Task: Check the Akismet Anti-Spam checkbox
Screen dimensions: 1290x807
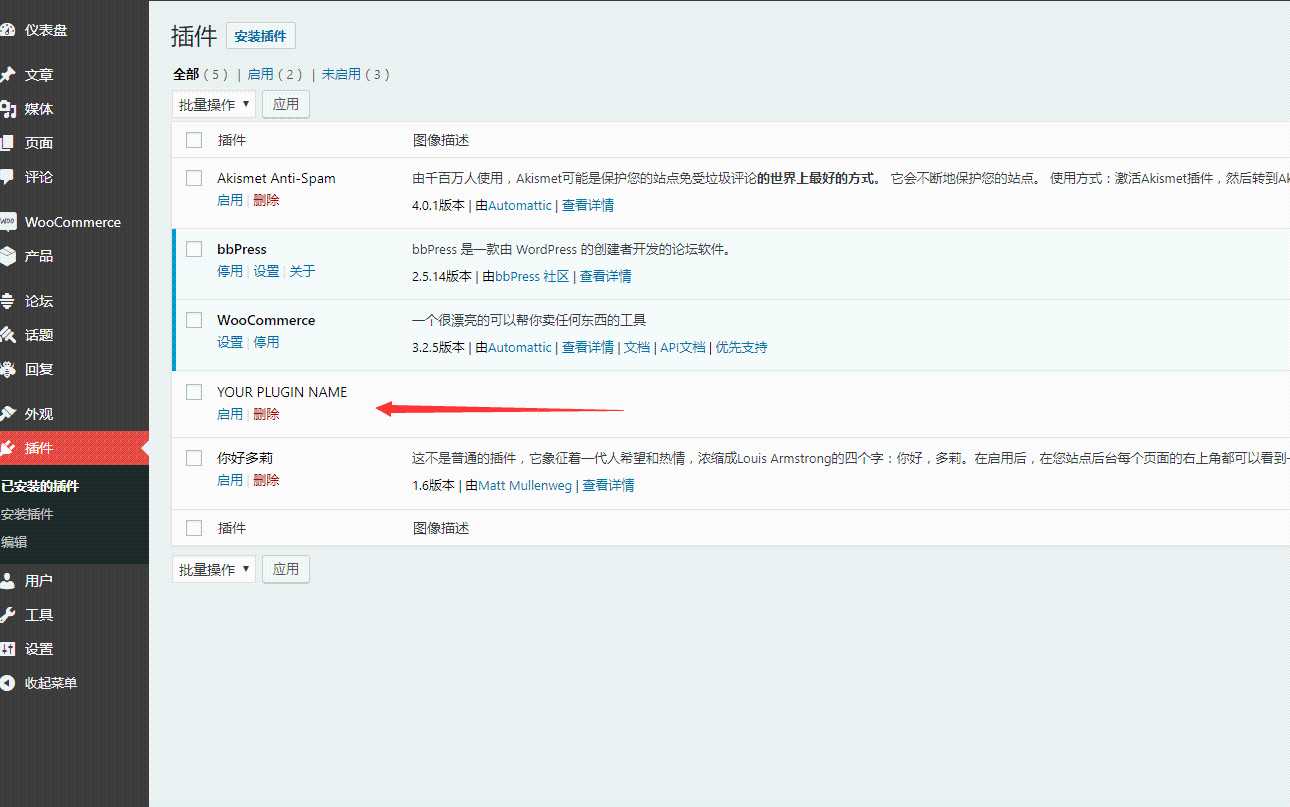Action: tap(194, 178)
